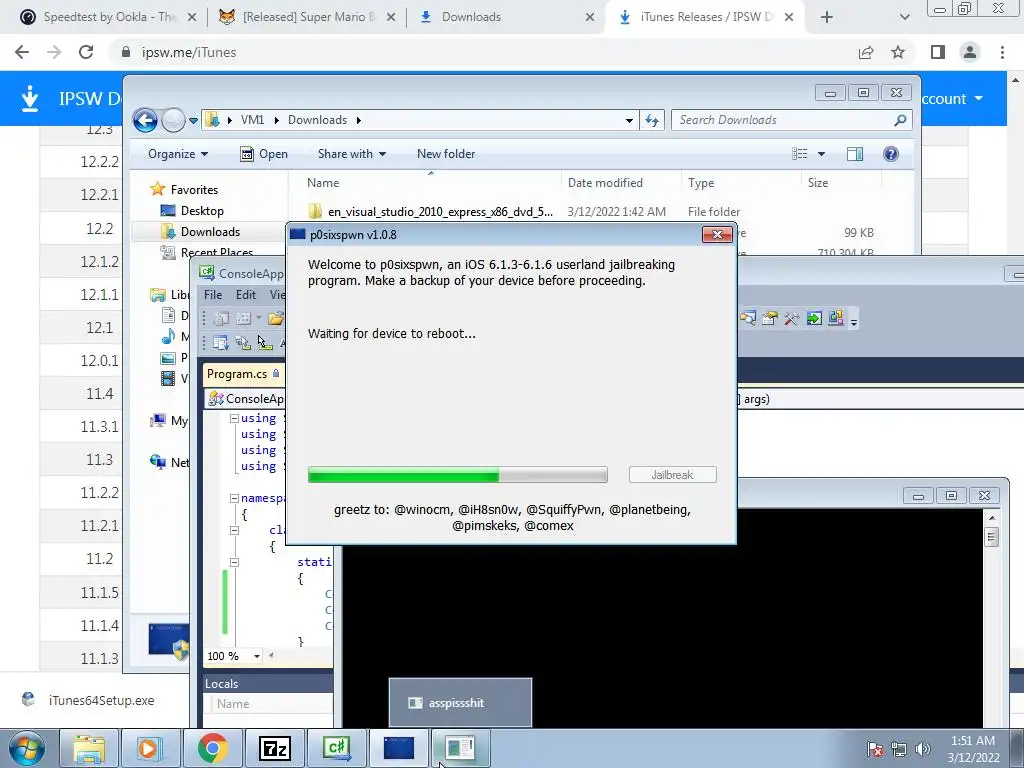Open the Explorer recent locations dropdown arrow

point(193,121)
